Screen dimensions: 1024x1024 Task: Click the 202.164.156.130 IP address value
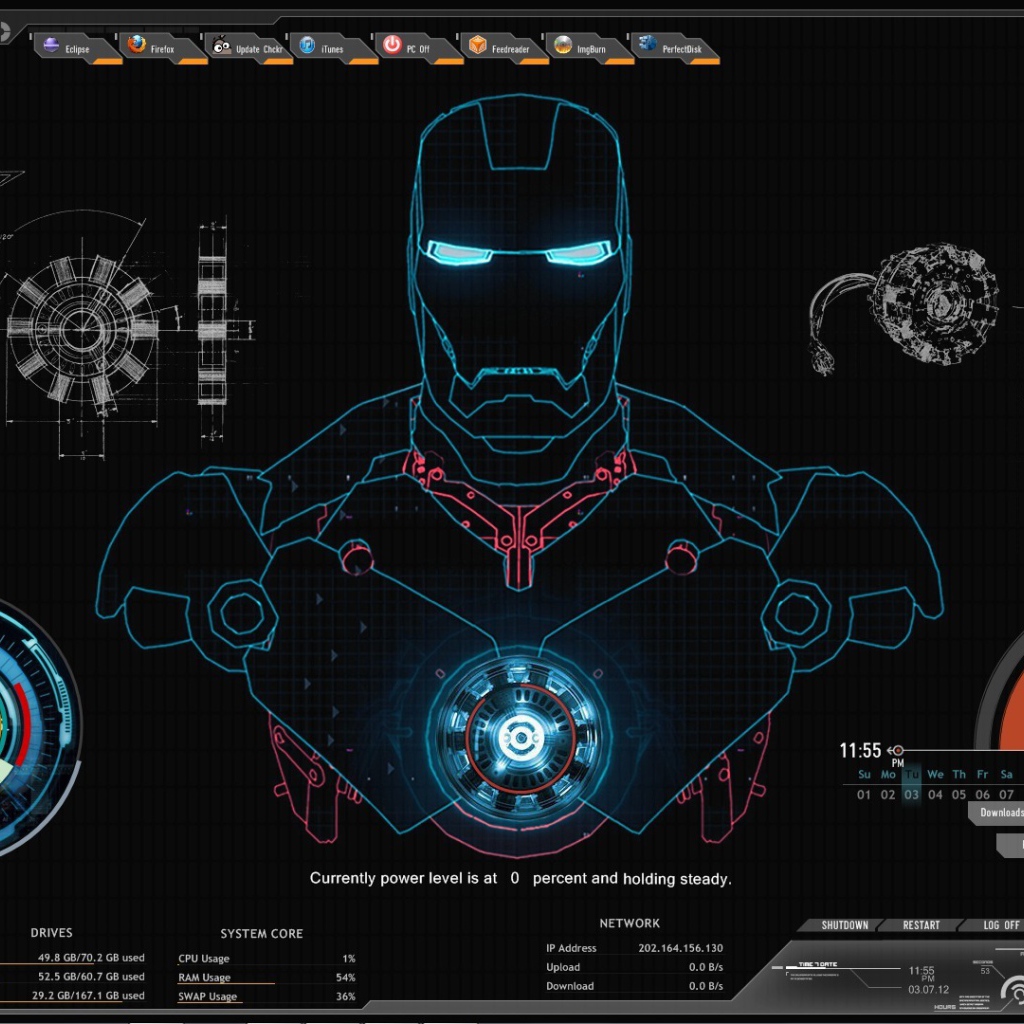[680, 948]
